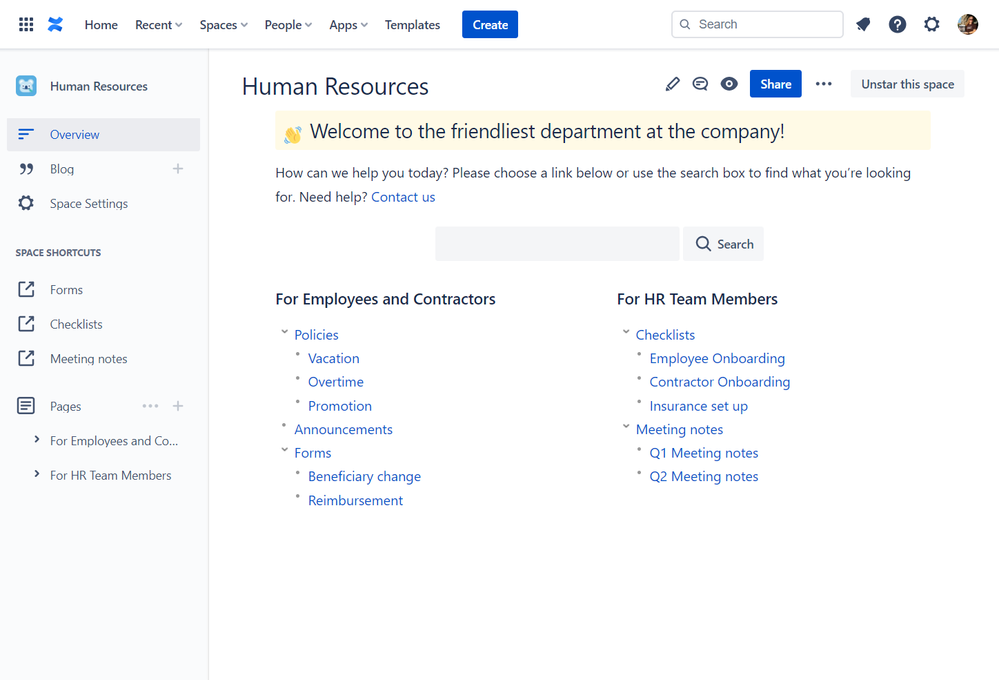Open the Contractor Onboarding link

pos(719,382)
